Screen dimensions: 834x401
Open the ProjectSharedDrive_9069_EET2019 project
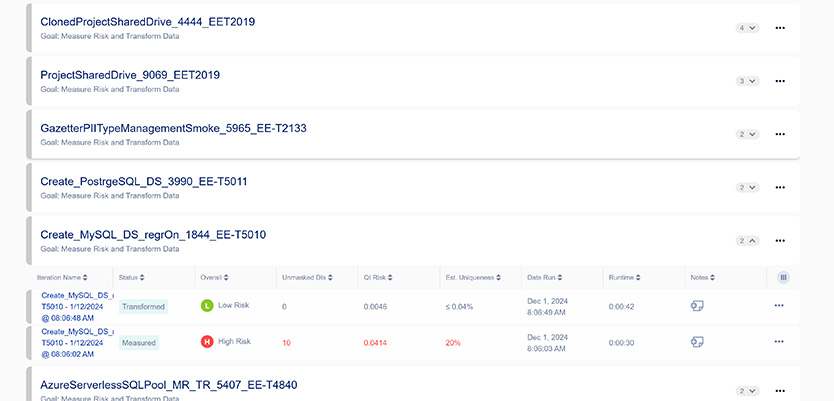130,75
